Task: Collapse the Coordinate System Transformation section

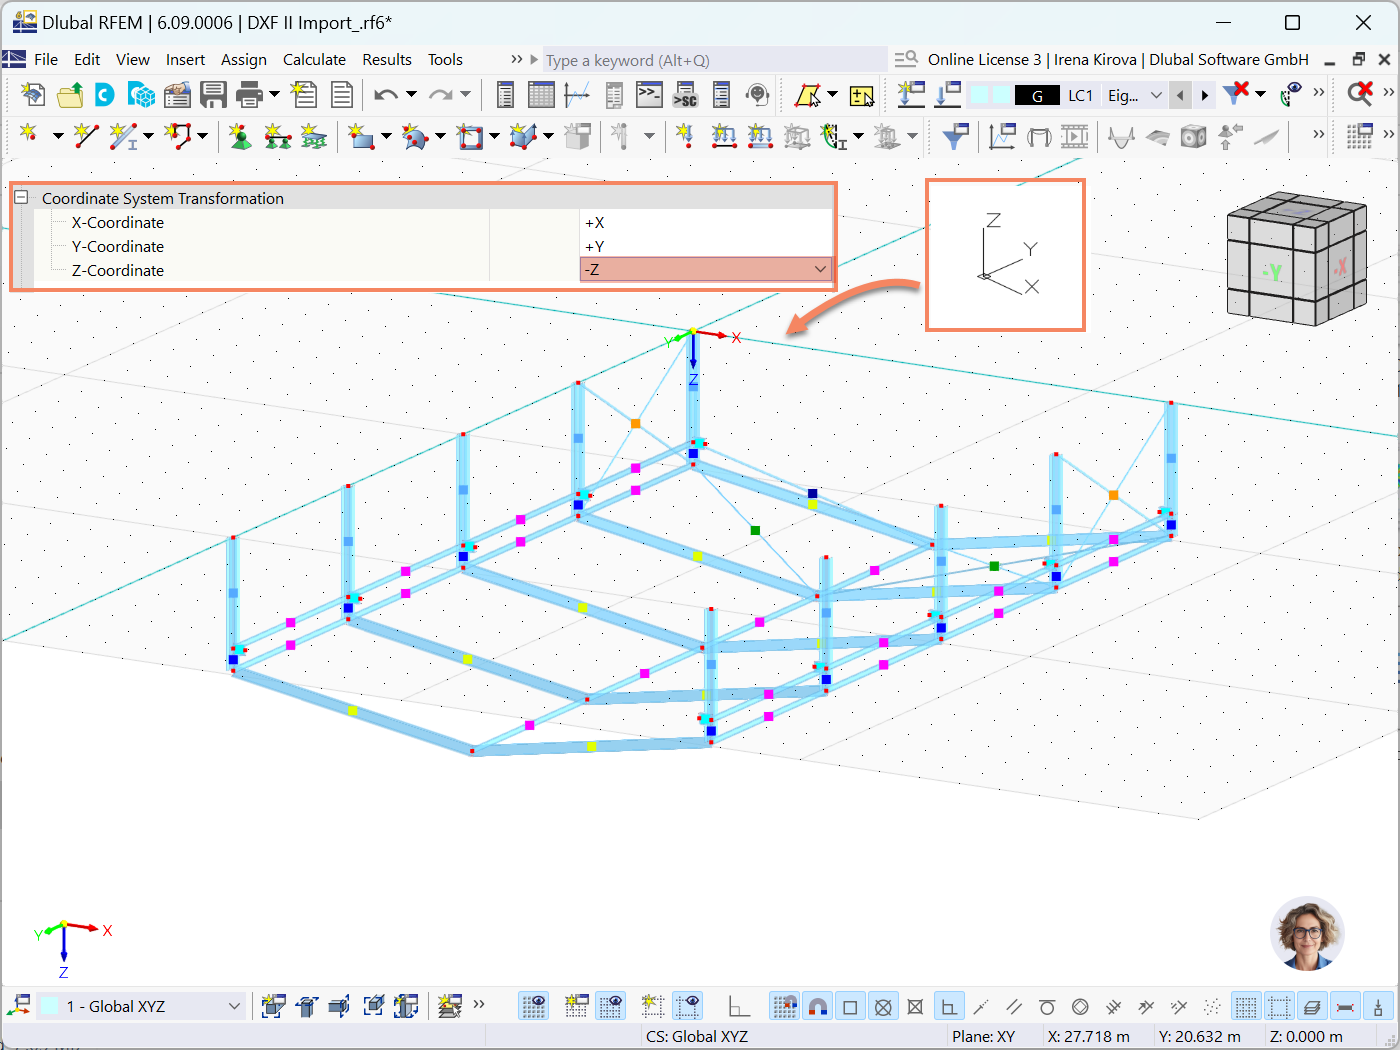Action: click(23, 198)
